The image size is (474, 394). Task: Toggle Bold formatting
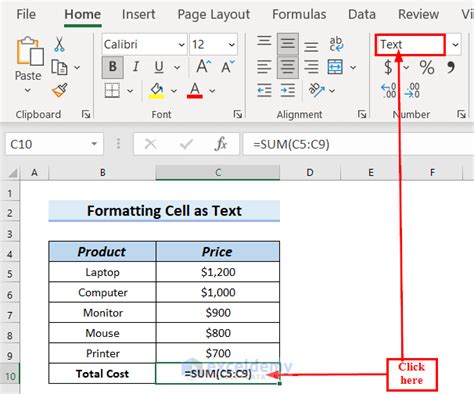pyautogui.click(x=113, y=67)
